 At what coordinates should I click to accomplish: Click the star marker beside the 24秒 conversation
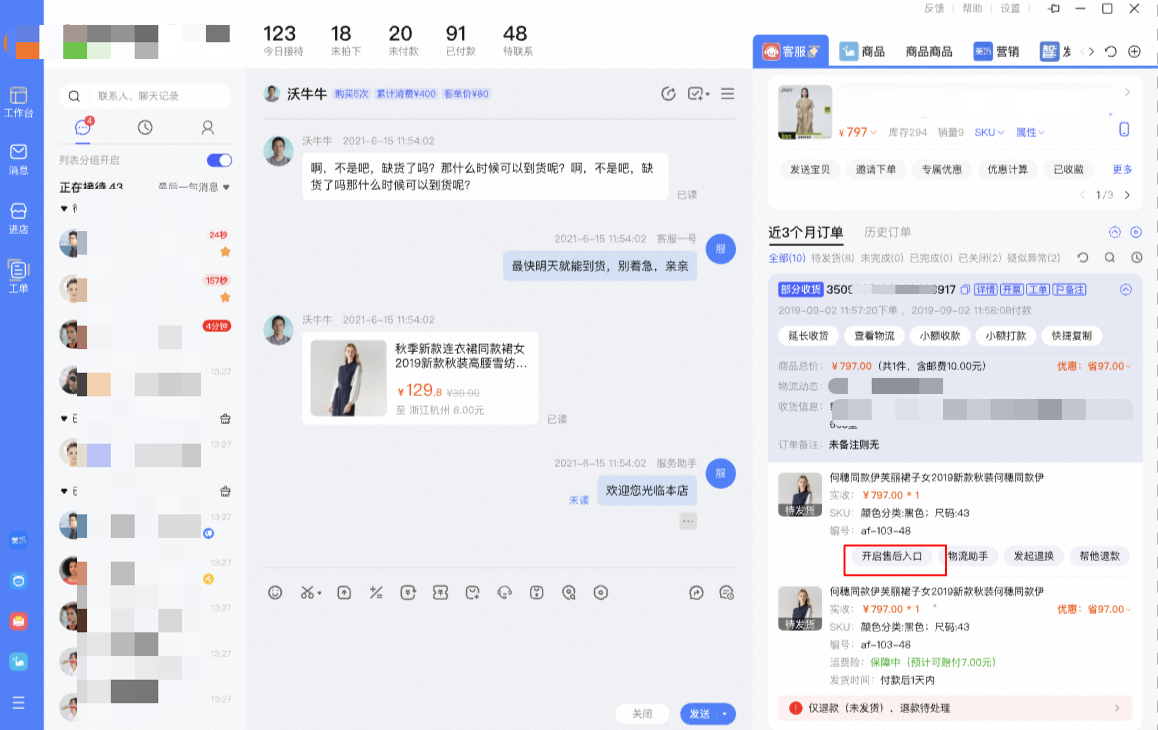(223, 250)
